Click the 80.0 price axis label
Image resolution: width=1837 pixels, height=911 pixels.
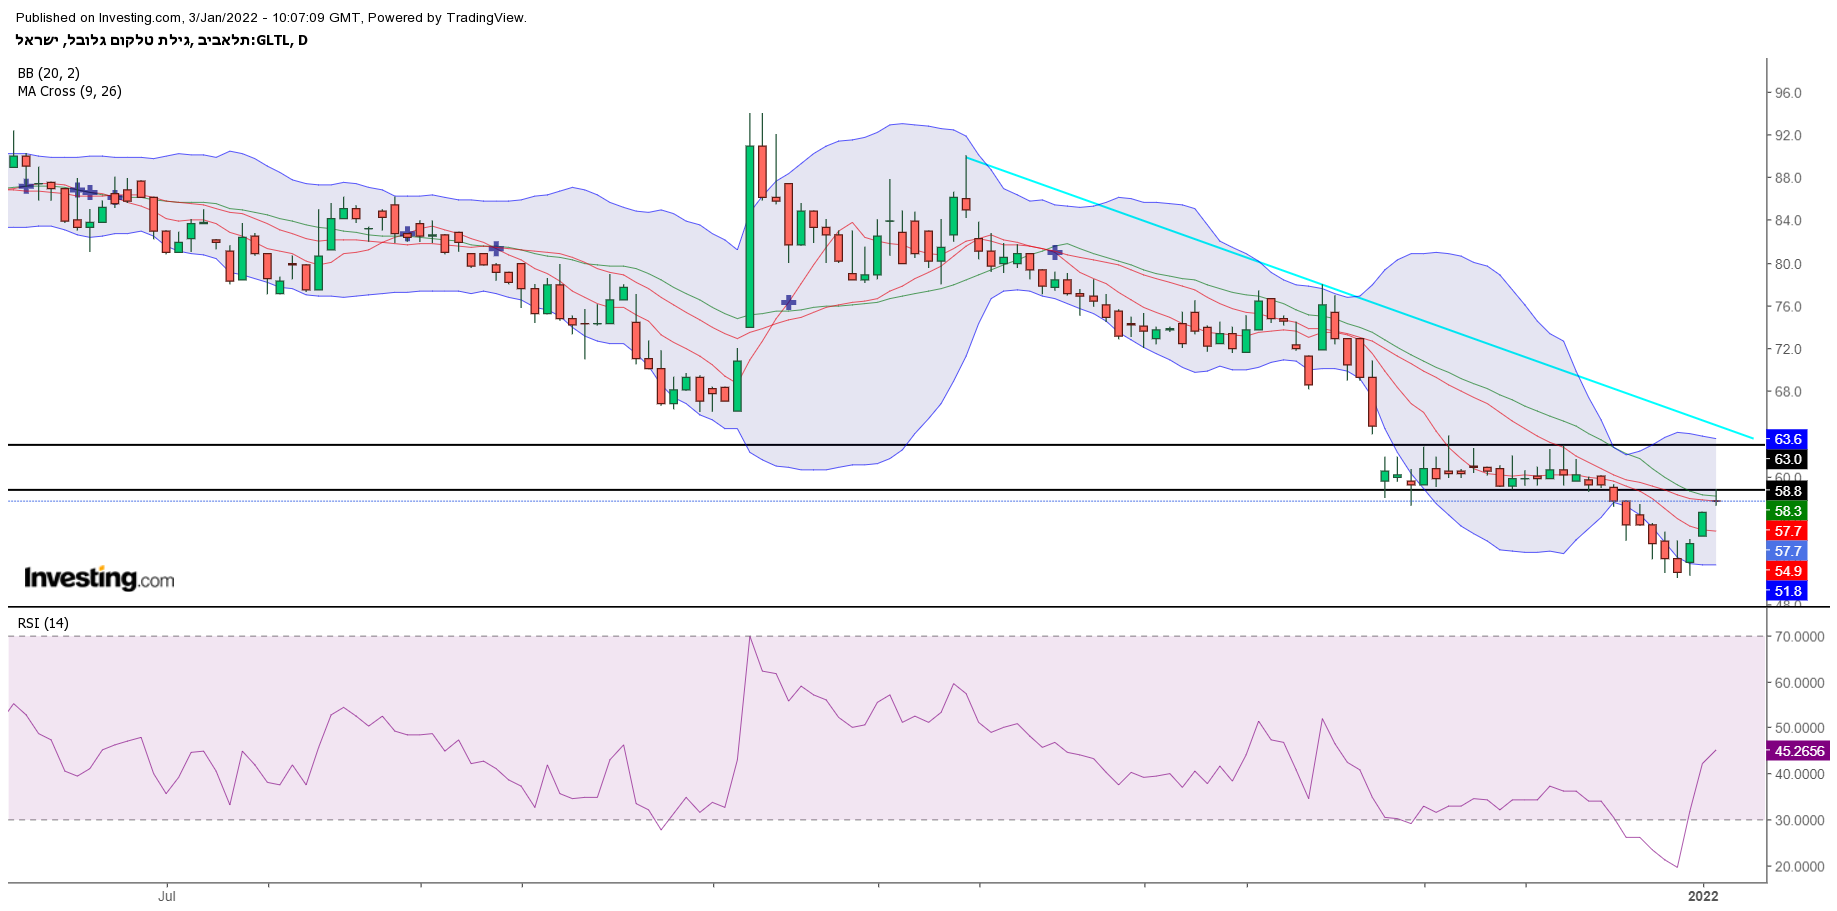coord(1788,264)
